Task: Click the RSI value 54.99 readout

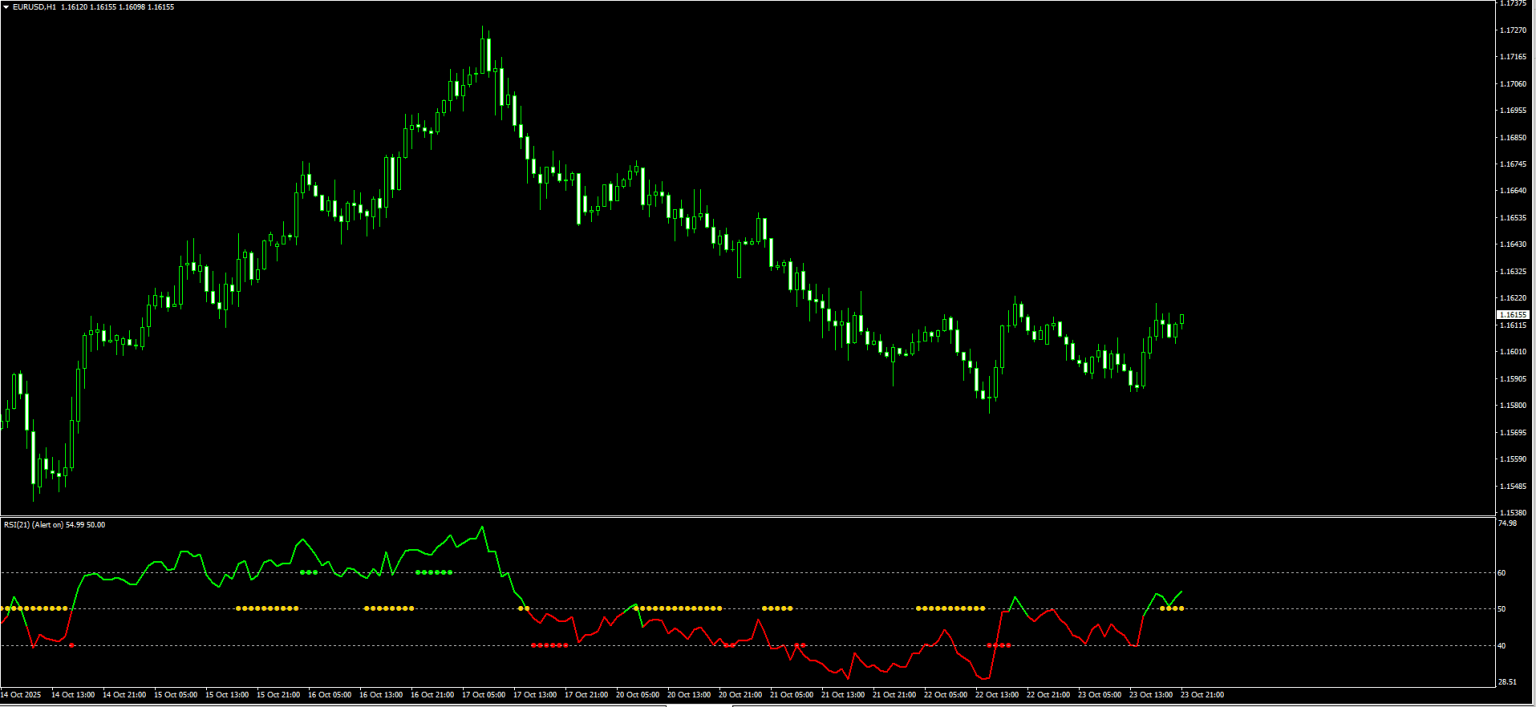Action: (x=74, y=524)
